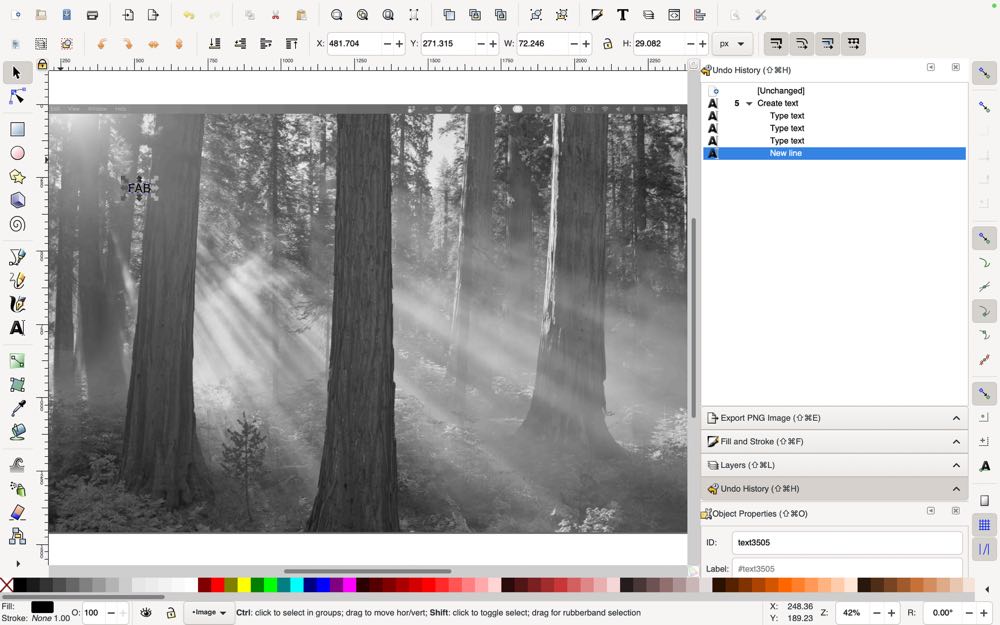Increase the width W value

tap(586, 43)
